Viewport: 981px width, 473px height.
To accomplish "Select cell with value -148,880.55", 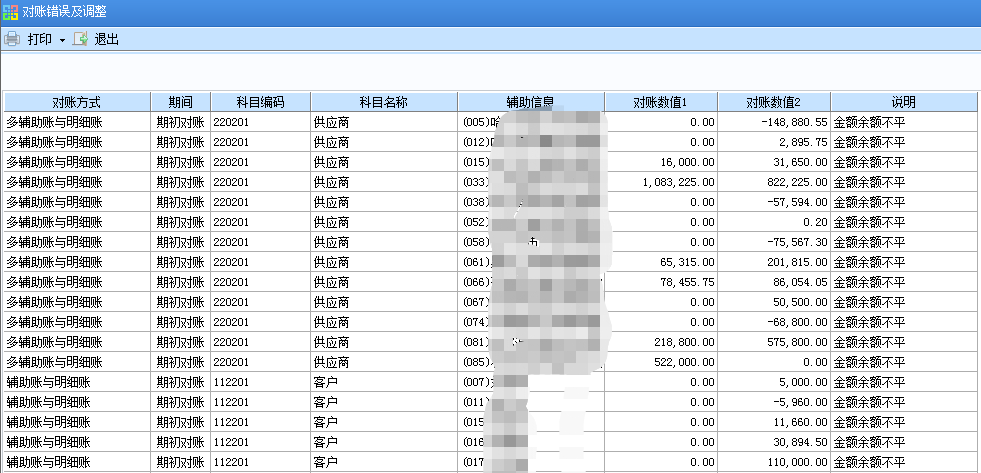I will click(775, 122).
